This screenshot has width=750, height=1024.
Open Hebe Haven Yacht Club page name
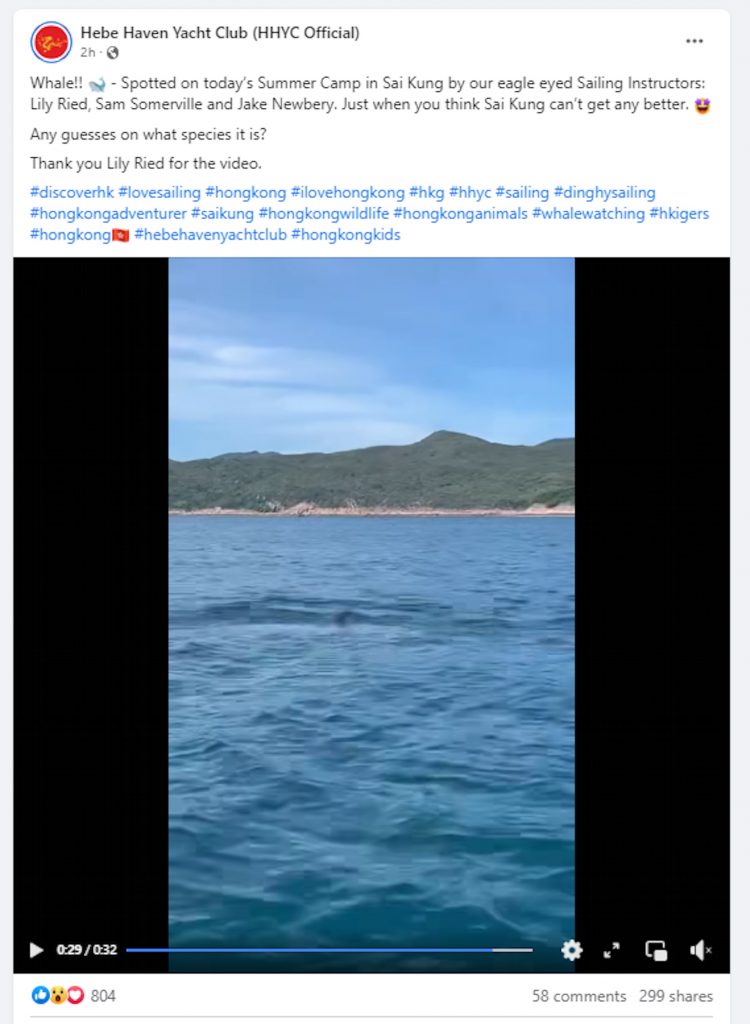pos(220,33)
